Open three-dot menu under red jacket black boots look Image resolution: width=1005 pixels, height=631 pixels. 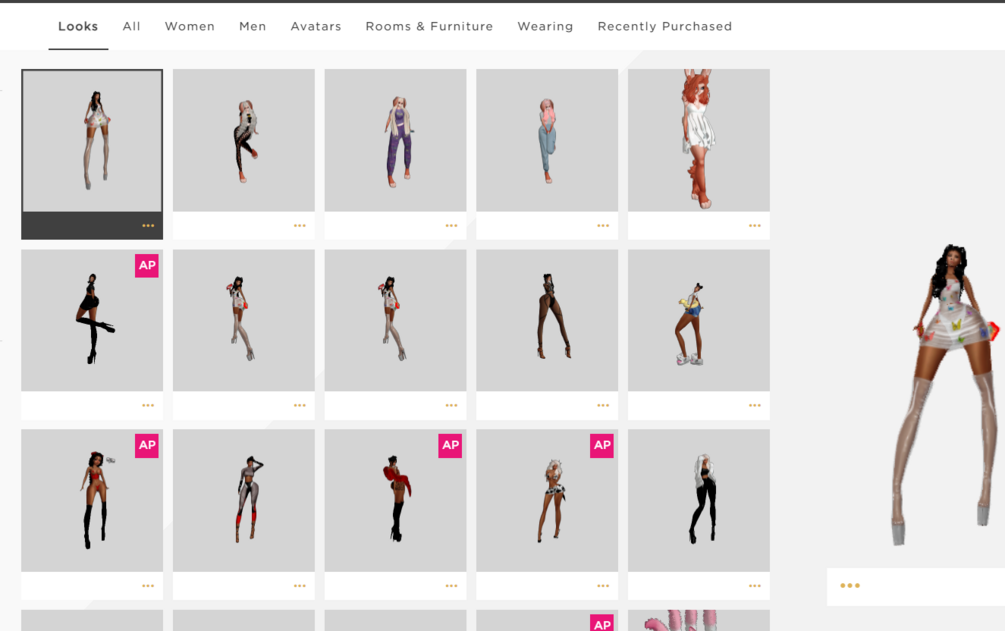coord(451,585)
